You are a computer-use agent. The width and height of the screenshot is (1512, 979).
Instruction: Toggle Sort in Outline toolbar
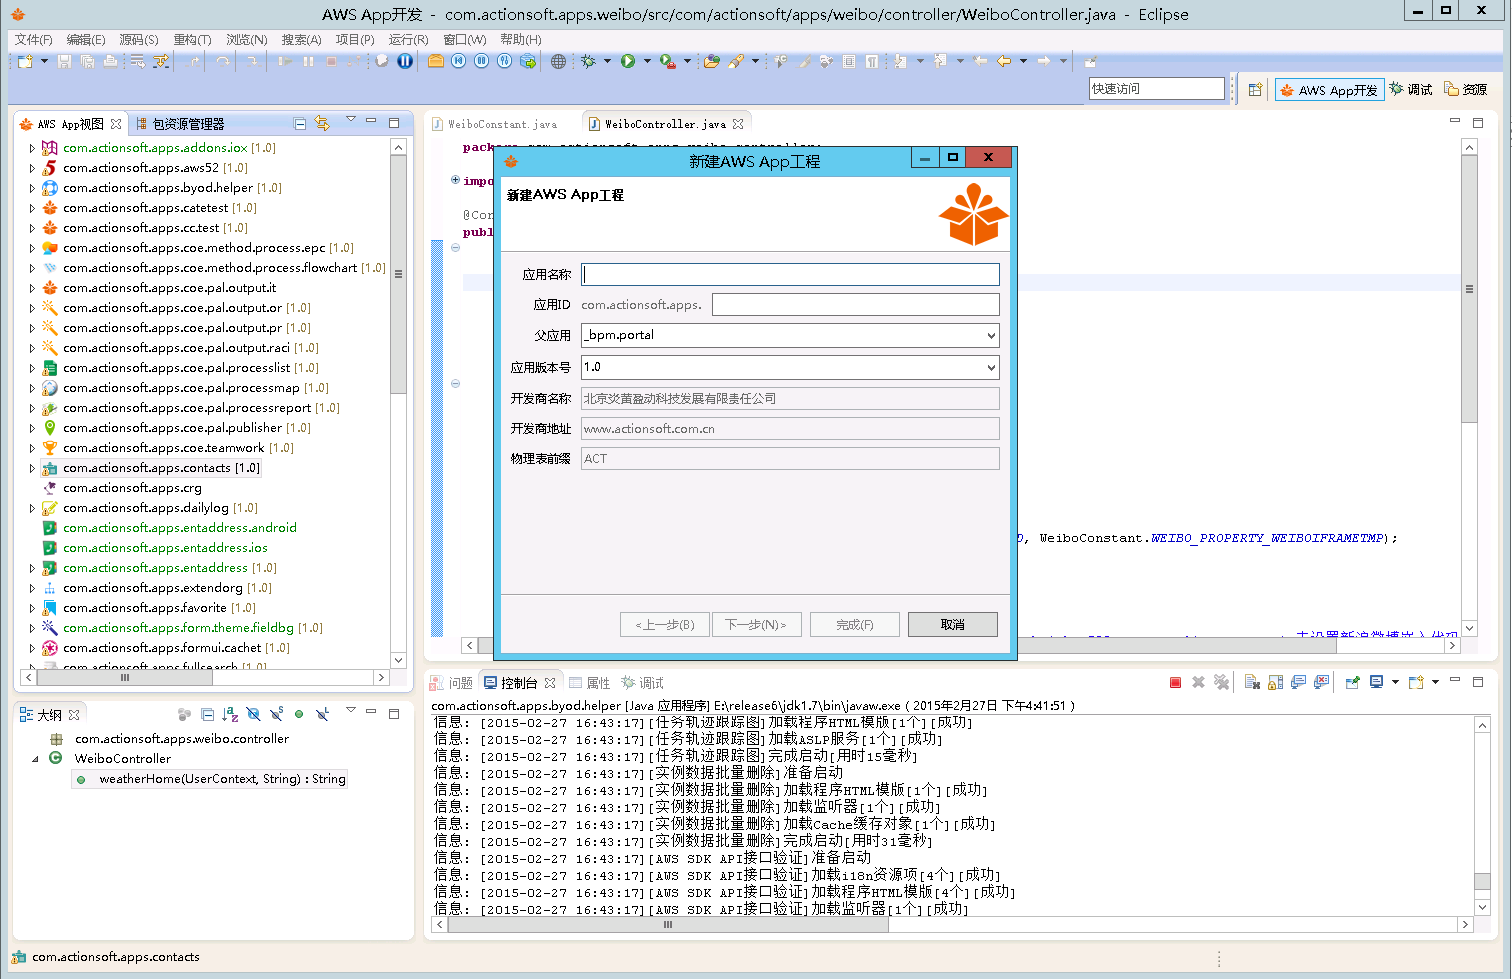[230, 714]
